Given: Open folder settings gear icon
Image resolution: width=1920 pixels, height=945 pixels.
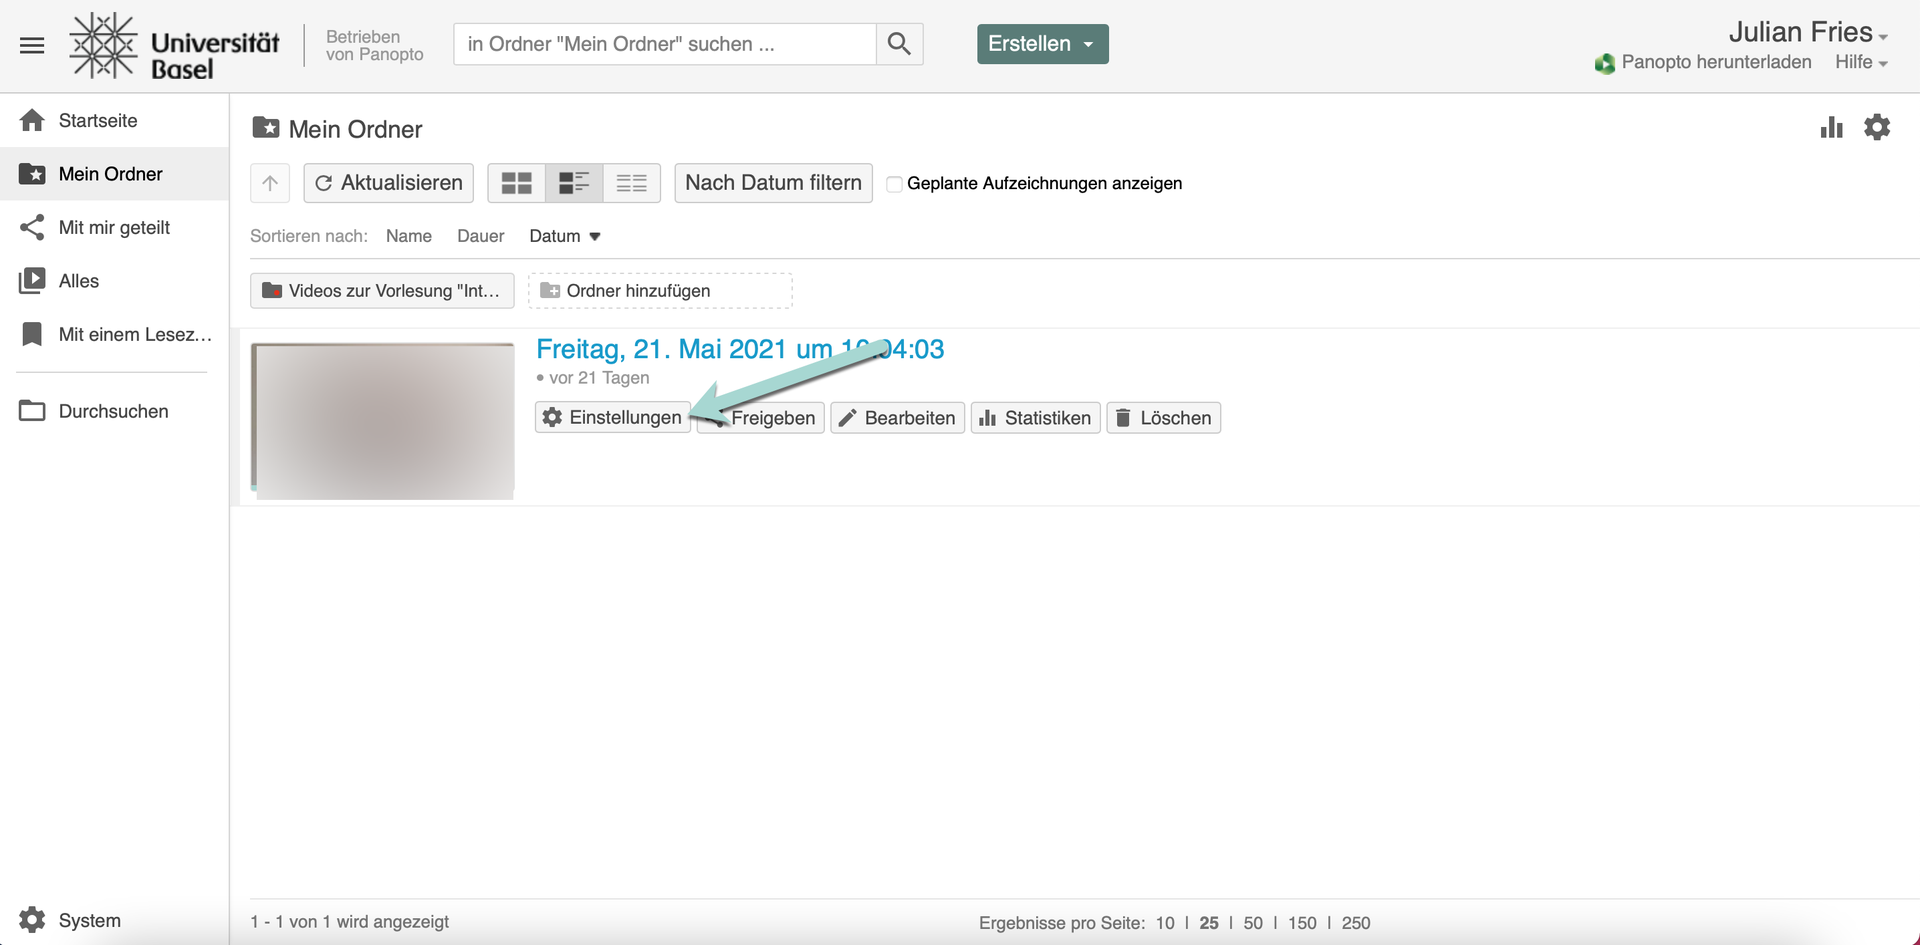Looking at the screenshot, I should (1877, 128).
